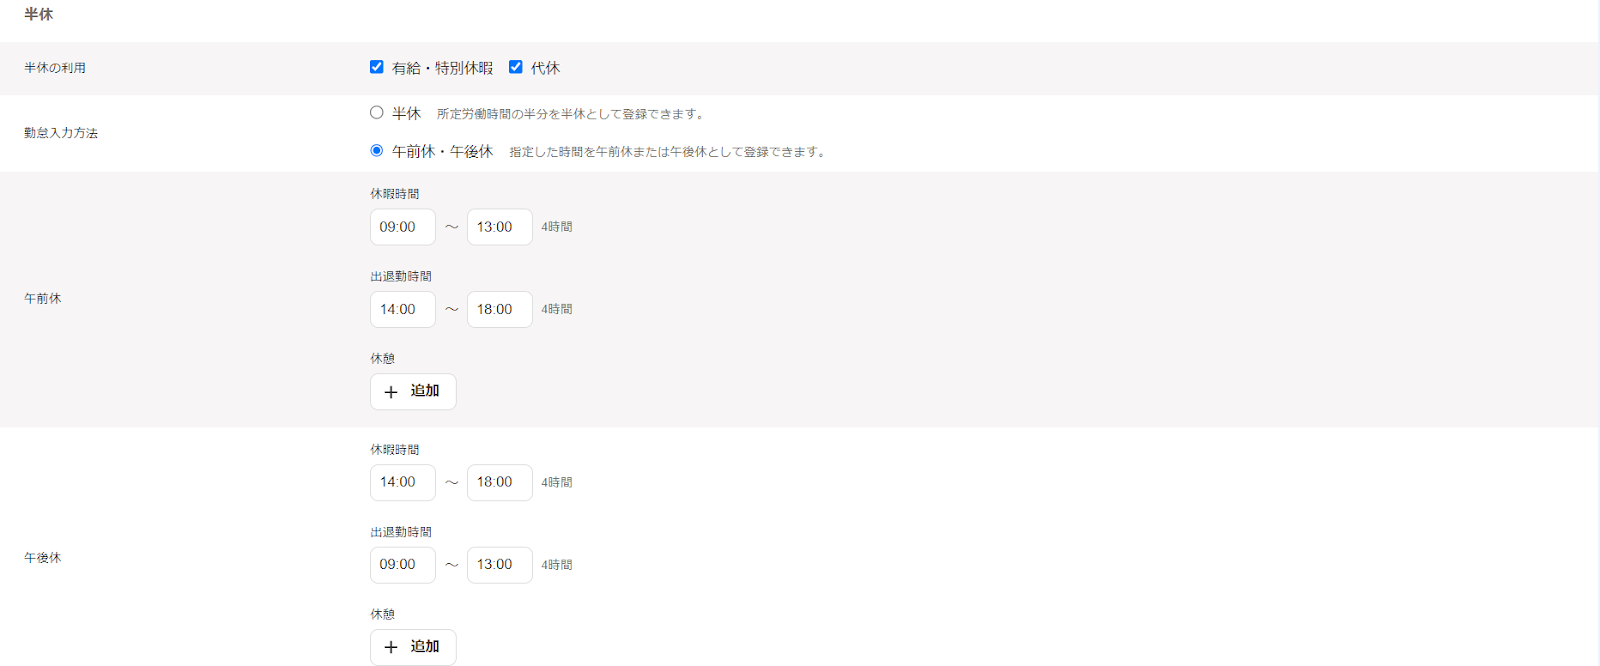Image resolution: width=1600 pixels, height=666 pixels.
Task: Uncheck the 有給・特別休暇 checkbox
Action: [377, 67]
